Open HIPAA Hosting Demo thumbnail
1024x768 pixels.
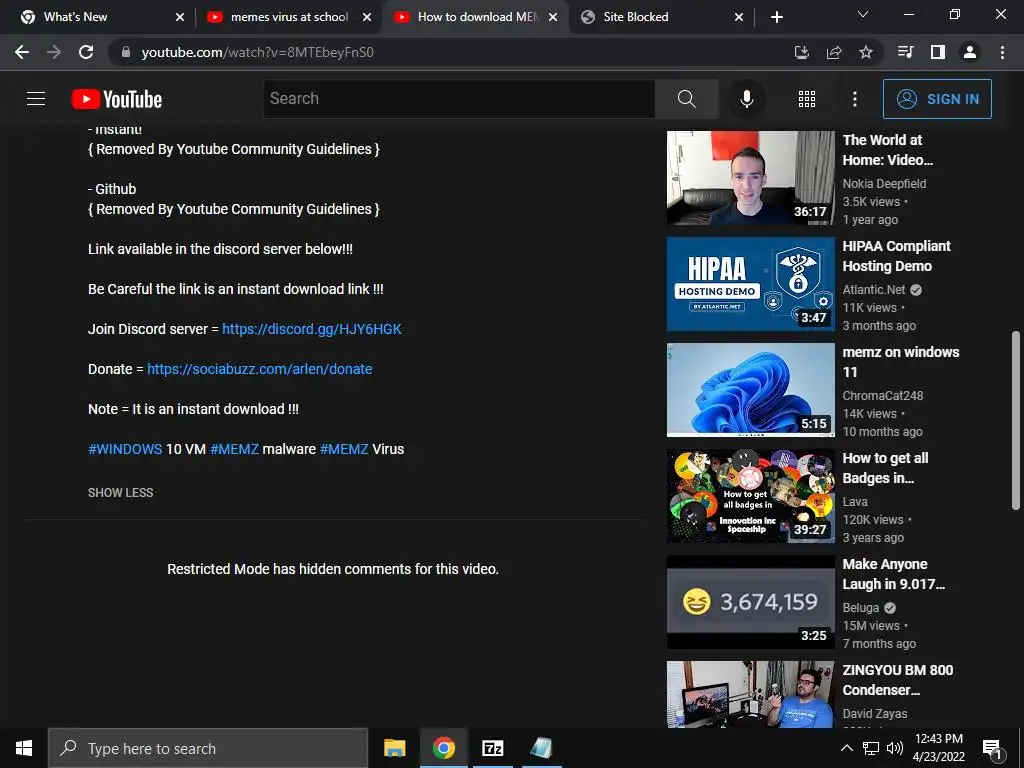750,284
